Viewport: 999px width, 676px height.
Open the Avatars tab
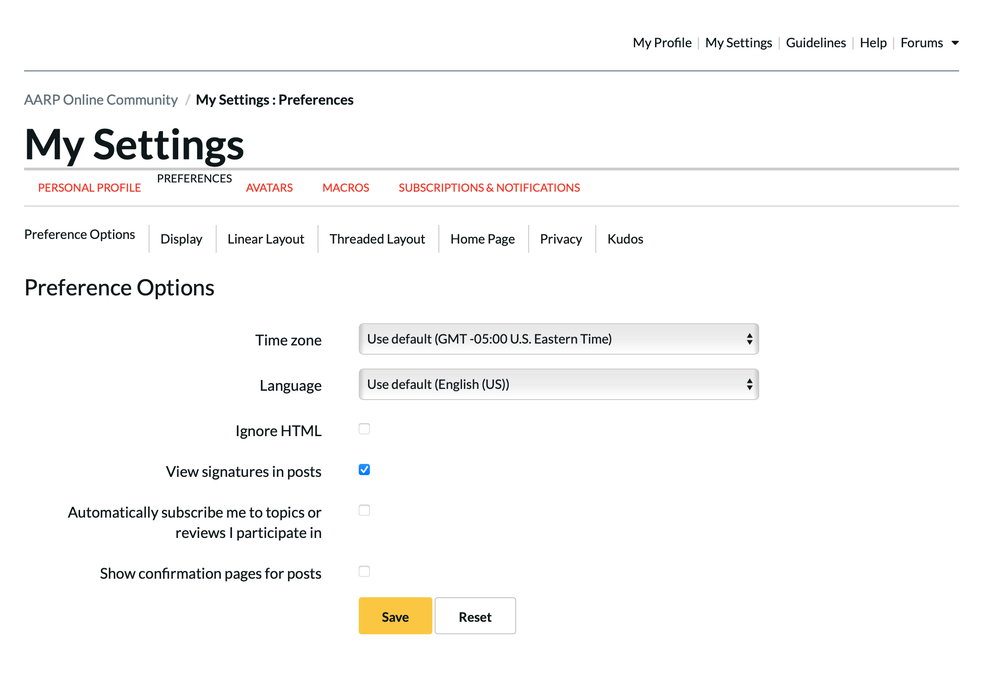[269, 188]
